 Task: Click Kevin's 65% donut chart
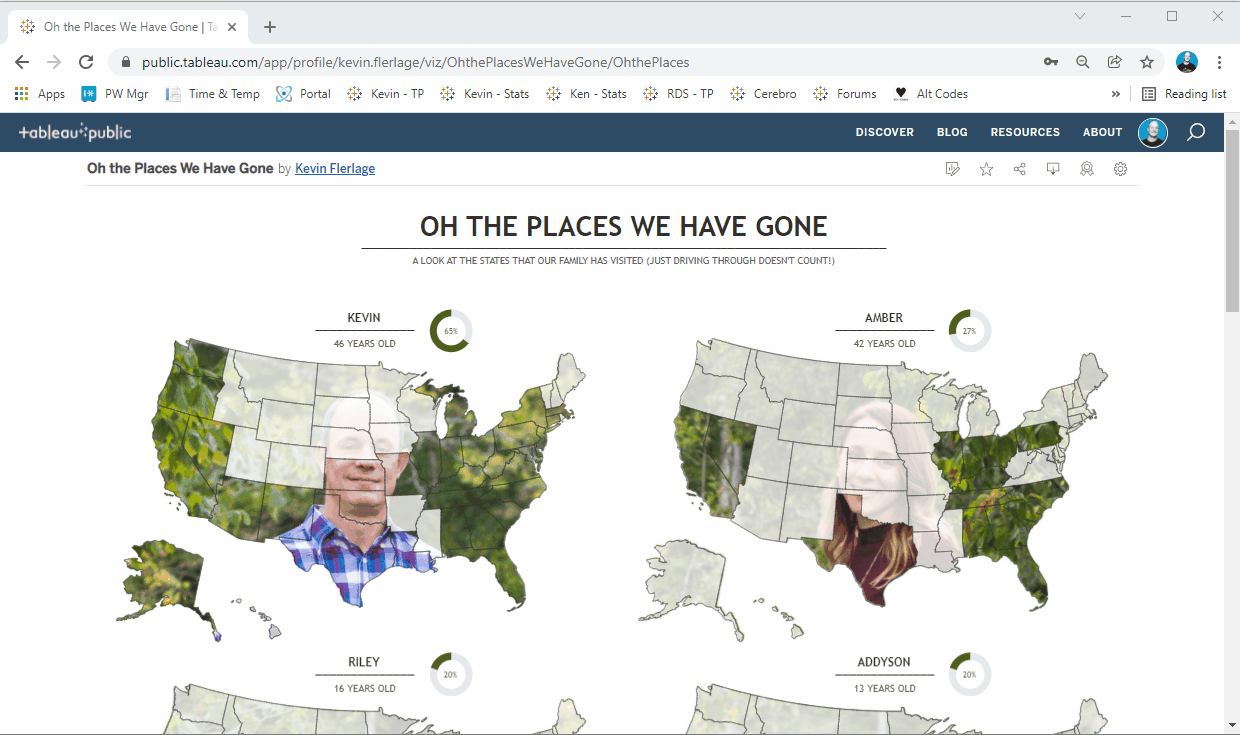click(451, 331)
